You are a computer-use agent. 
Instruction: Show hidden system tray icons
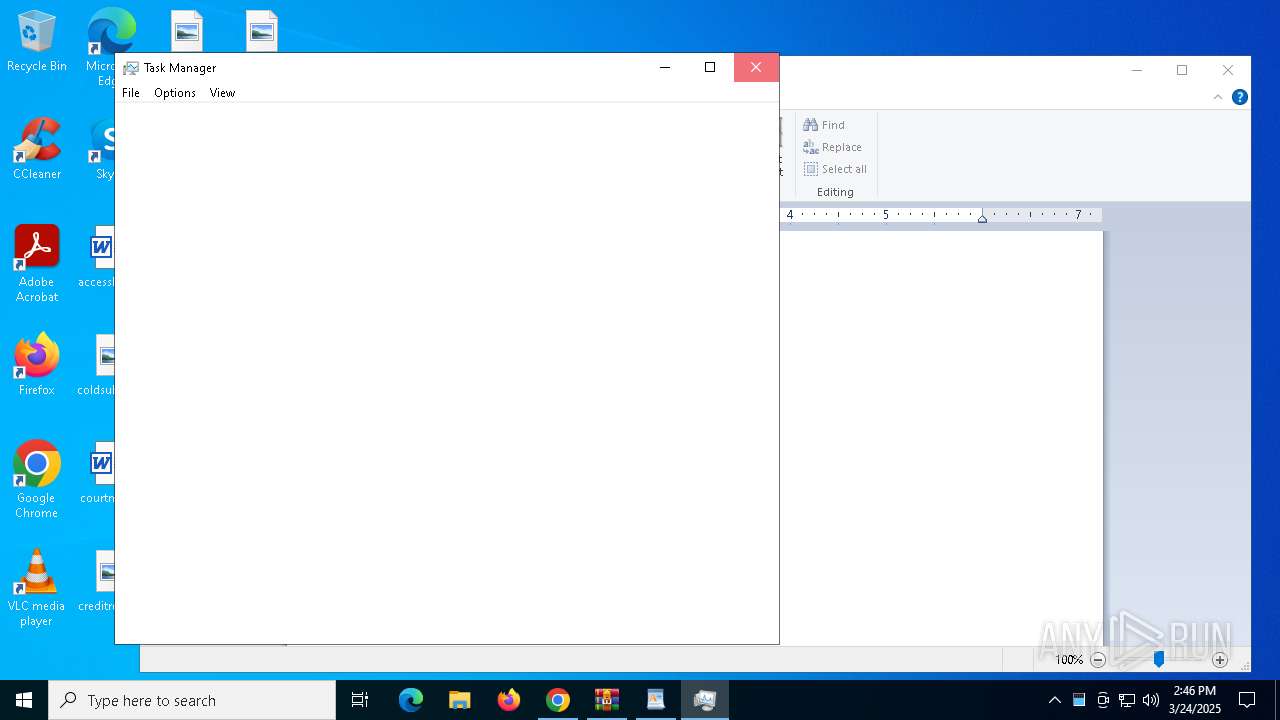(x=1054, y=700)
